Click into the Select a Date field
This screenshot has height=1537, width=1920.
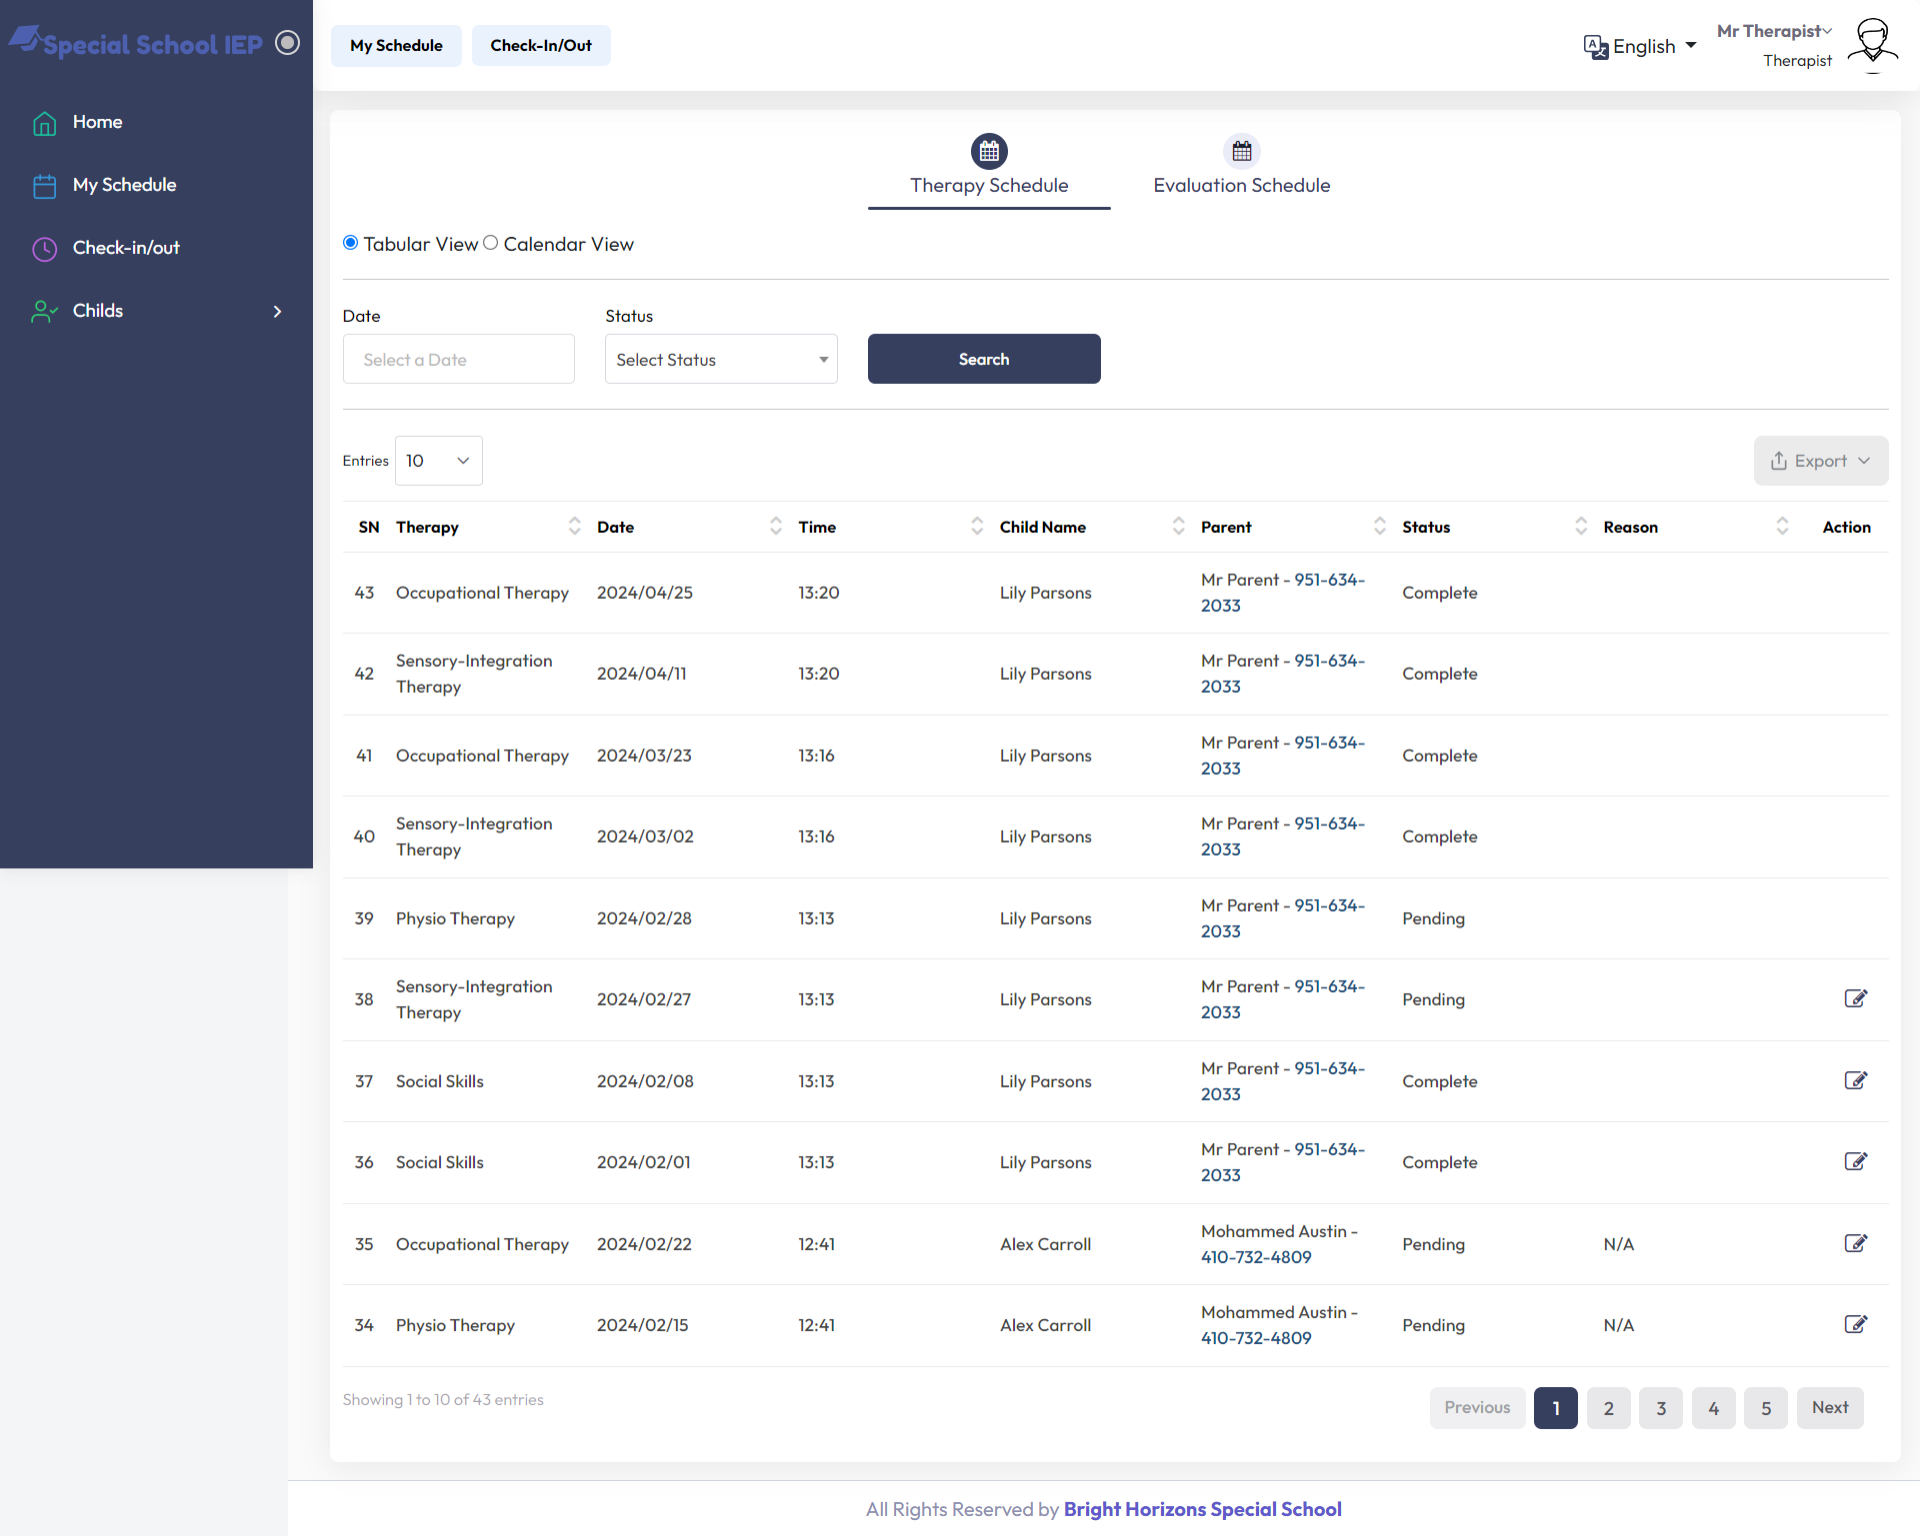tap(458, 359)
